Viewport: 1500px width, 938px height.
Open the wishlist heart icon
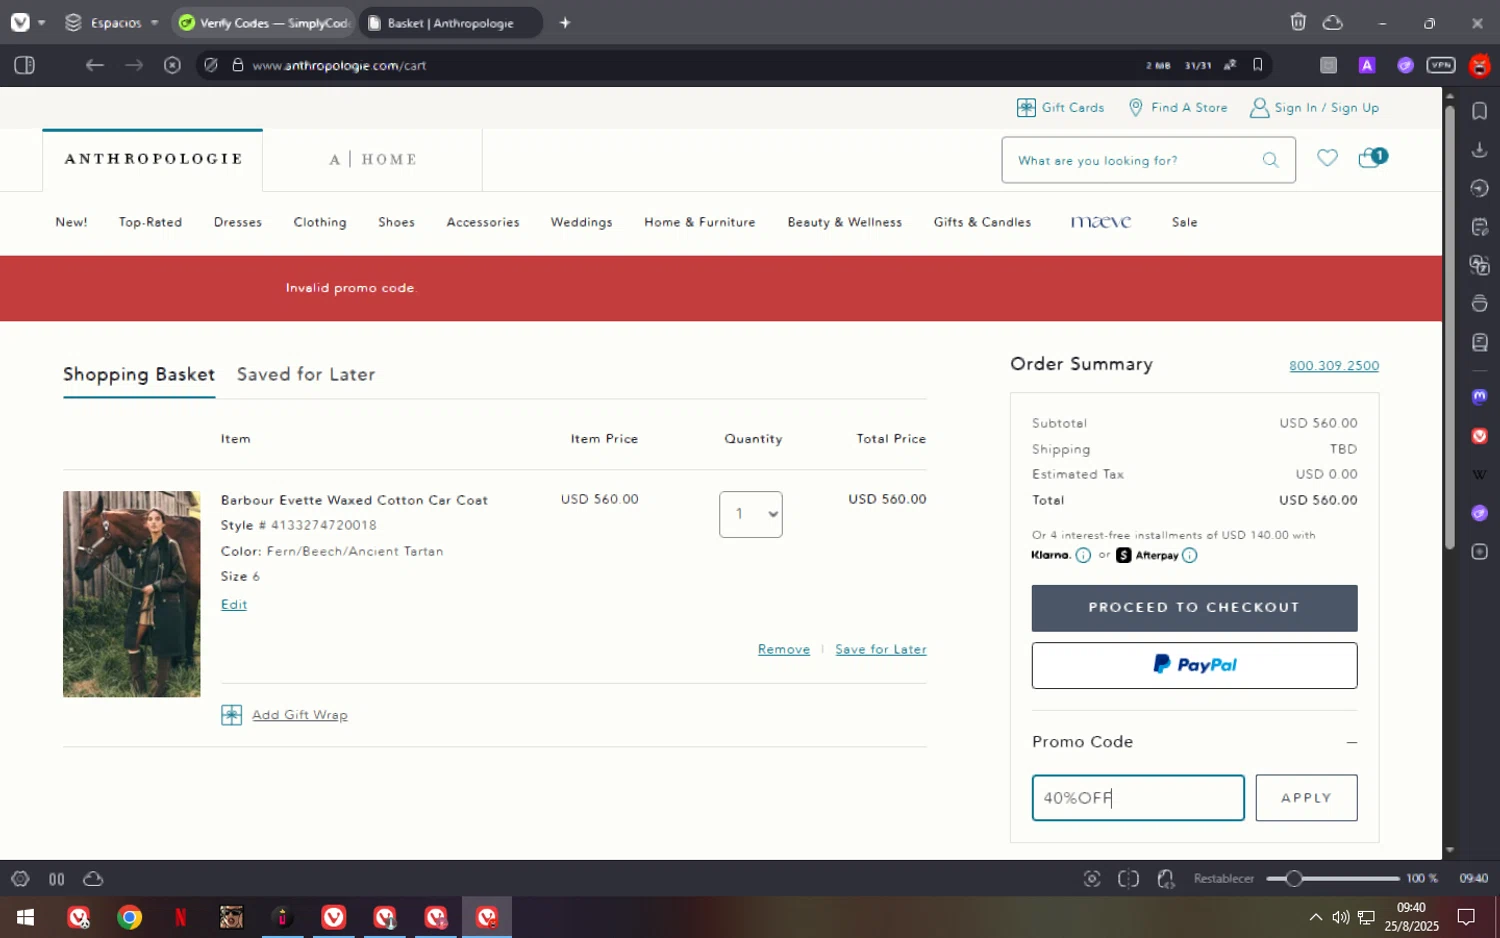pyautogui.click(x=1327, y=157)
